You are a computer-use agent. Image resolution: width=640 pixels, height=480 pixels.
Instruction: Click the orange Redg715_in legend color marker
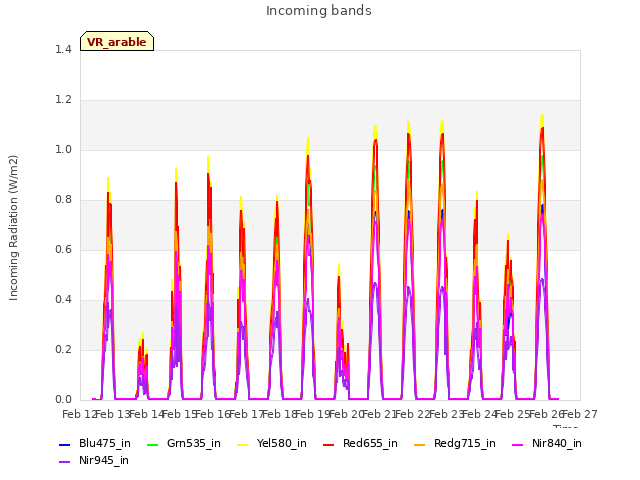click(x=420, y=444)
